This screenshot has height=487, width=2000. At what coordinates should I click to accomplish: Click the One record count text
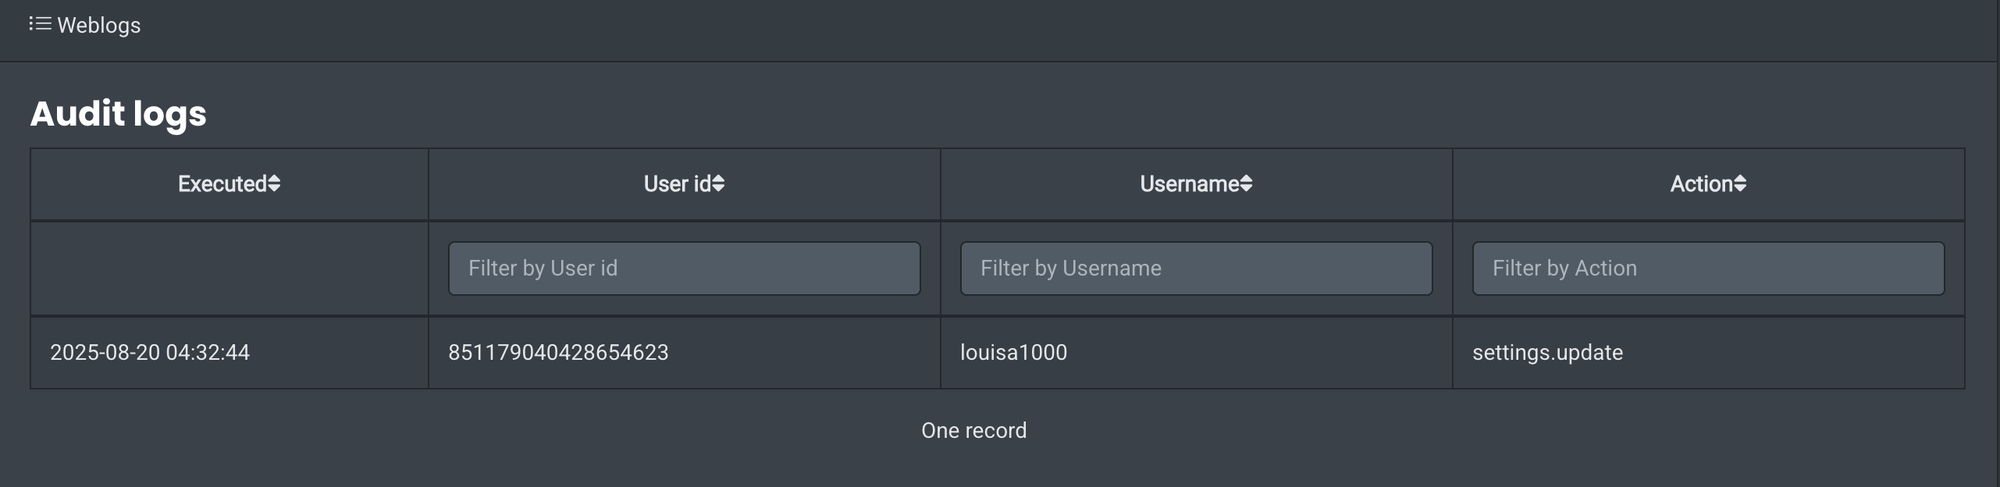974,430
